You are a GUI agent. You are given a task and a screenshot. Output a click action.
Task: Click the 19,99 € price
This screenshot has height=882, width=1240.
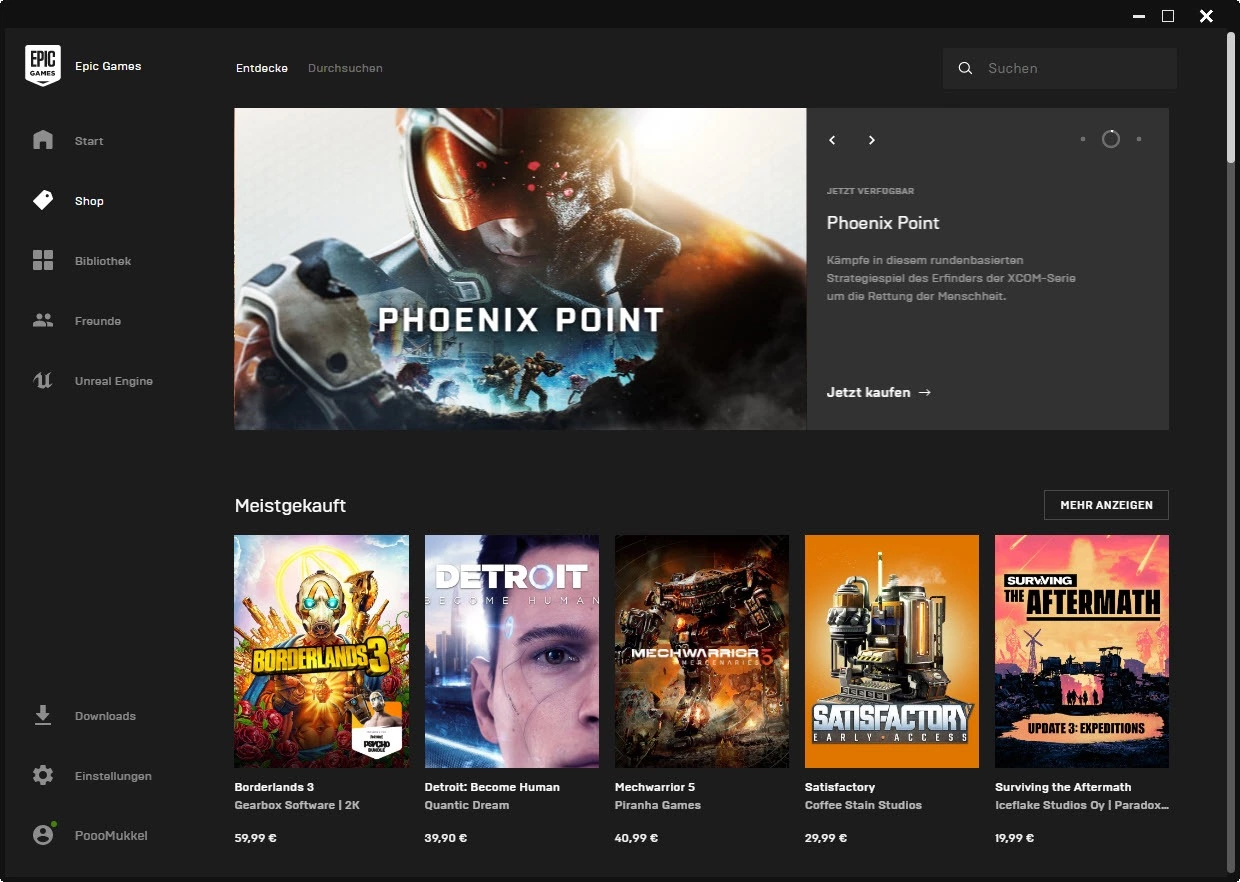(1015, 838)
